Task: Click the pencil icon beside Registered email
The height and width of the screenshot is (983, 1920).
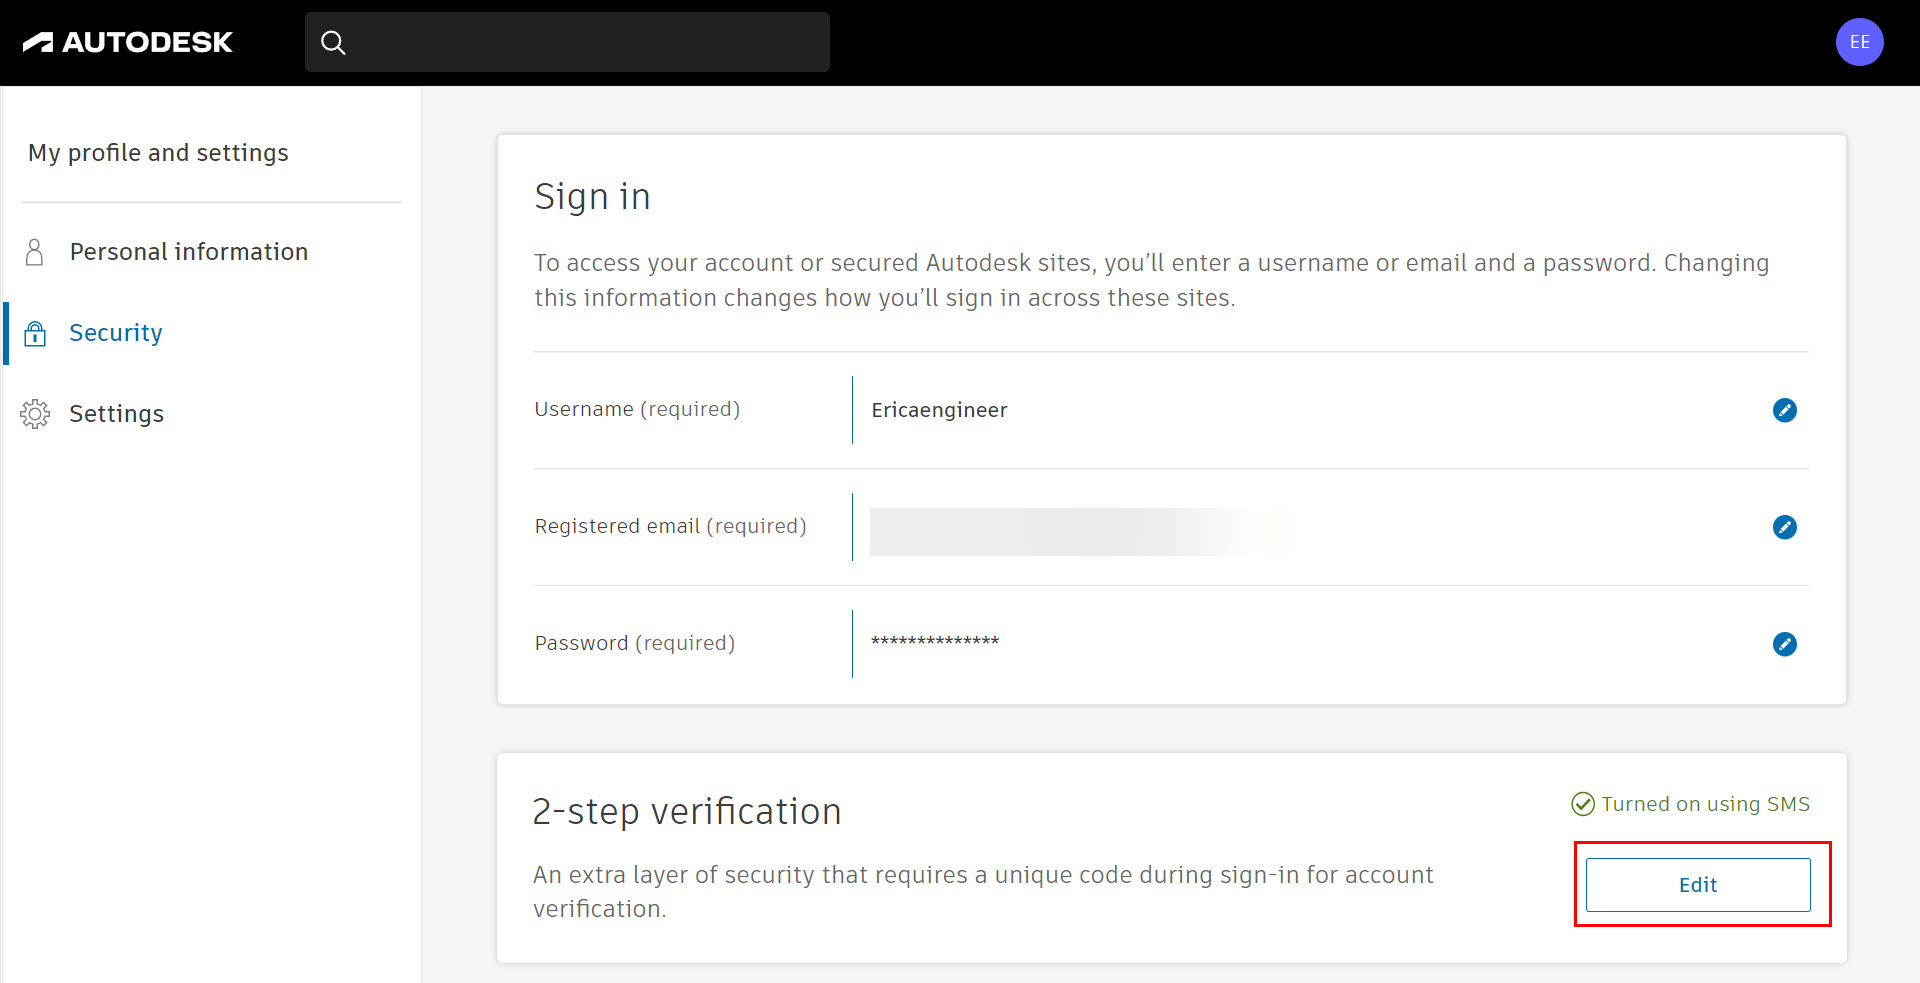Action: pyautogui.click(x=1785, y=527)
